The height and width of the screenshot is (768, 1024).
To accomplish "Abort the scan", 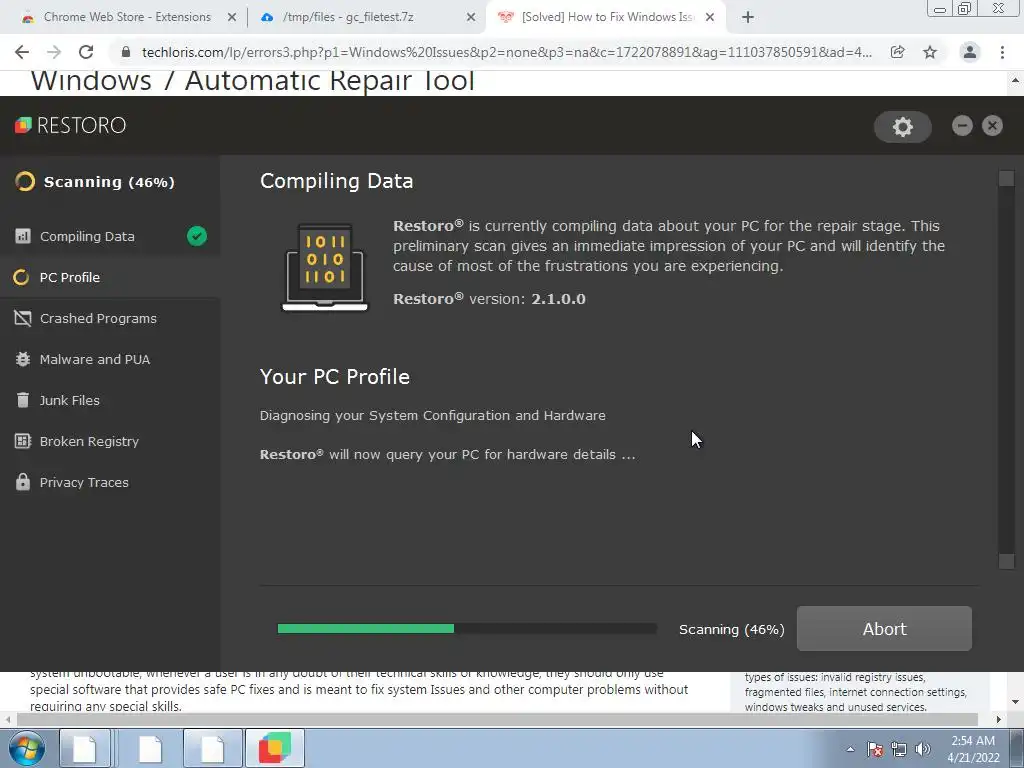I will (884, 628).
